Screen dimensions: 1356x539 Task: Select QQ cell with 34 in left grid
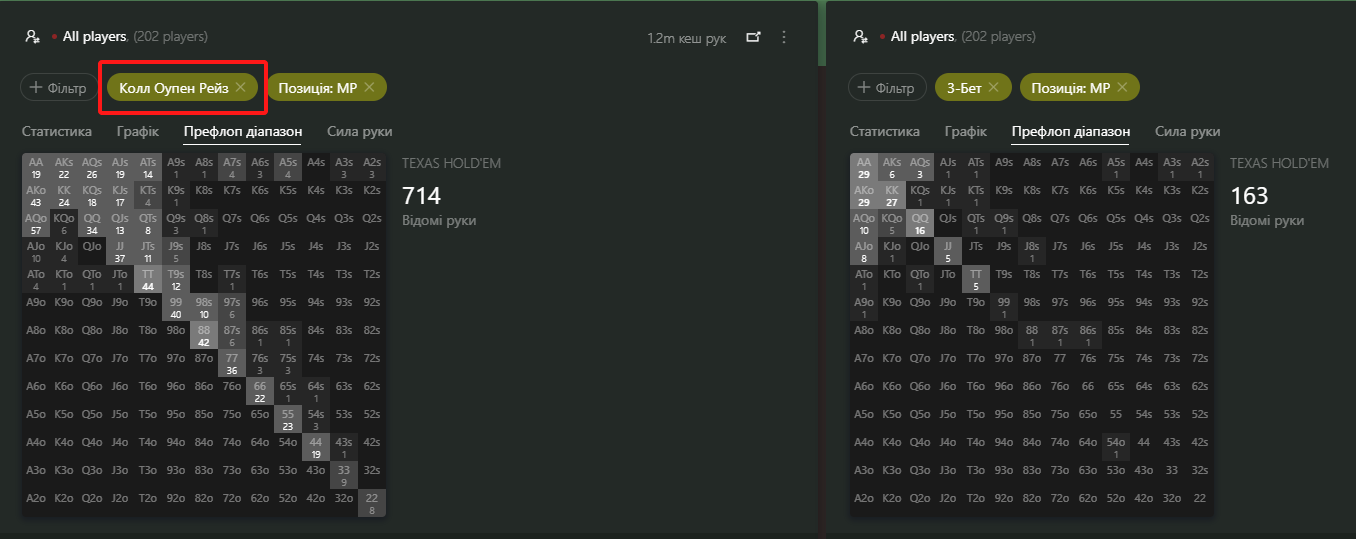(92, 223)
